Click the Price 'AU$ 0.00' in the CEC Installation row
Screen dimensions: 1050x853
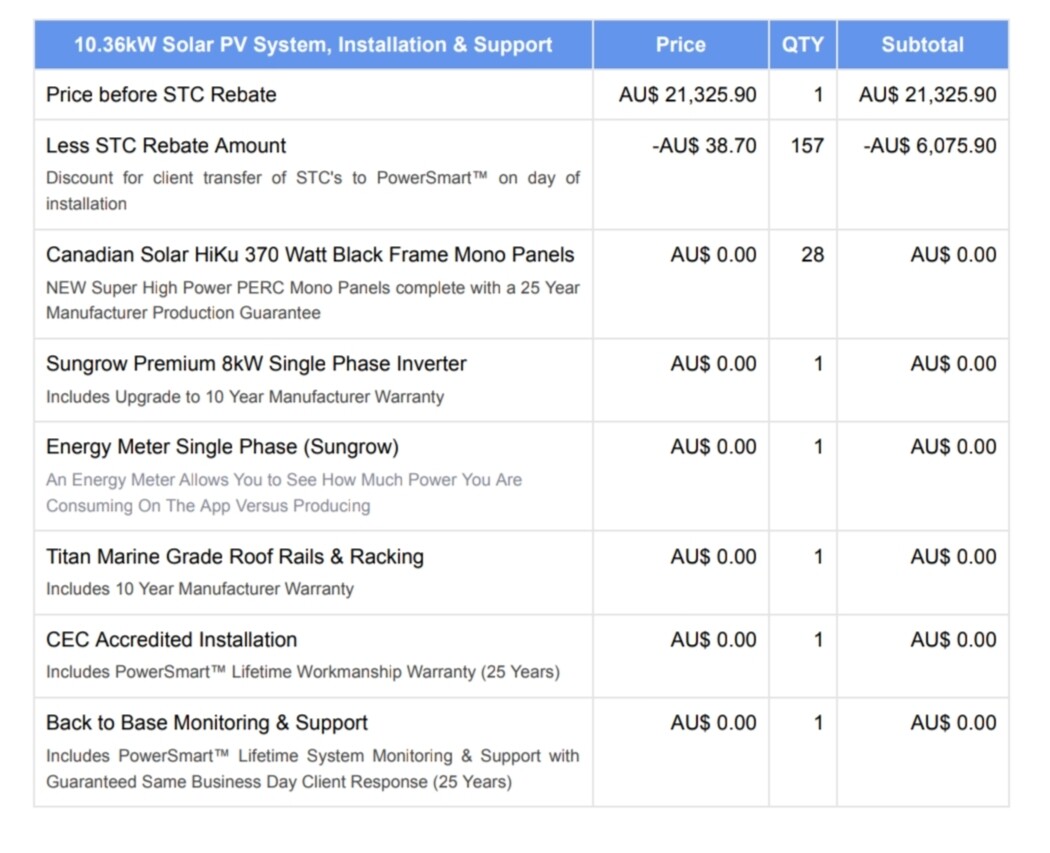[x=713, y=639]
